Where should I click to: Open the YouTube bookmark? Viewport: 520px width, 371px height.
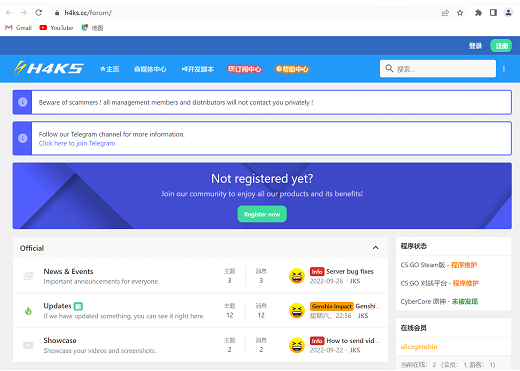pyautogui.click(x=56, y=28)
